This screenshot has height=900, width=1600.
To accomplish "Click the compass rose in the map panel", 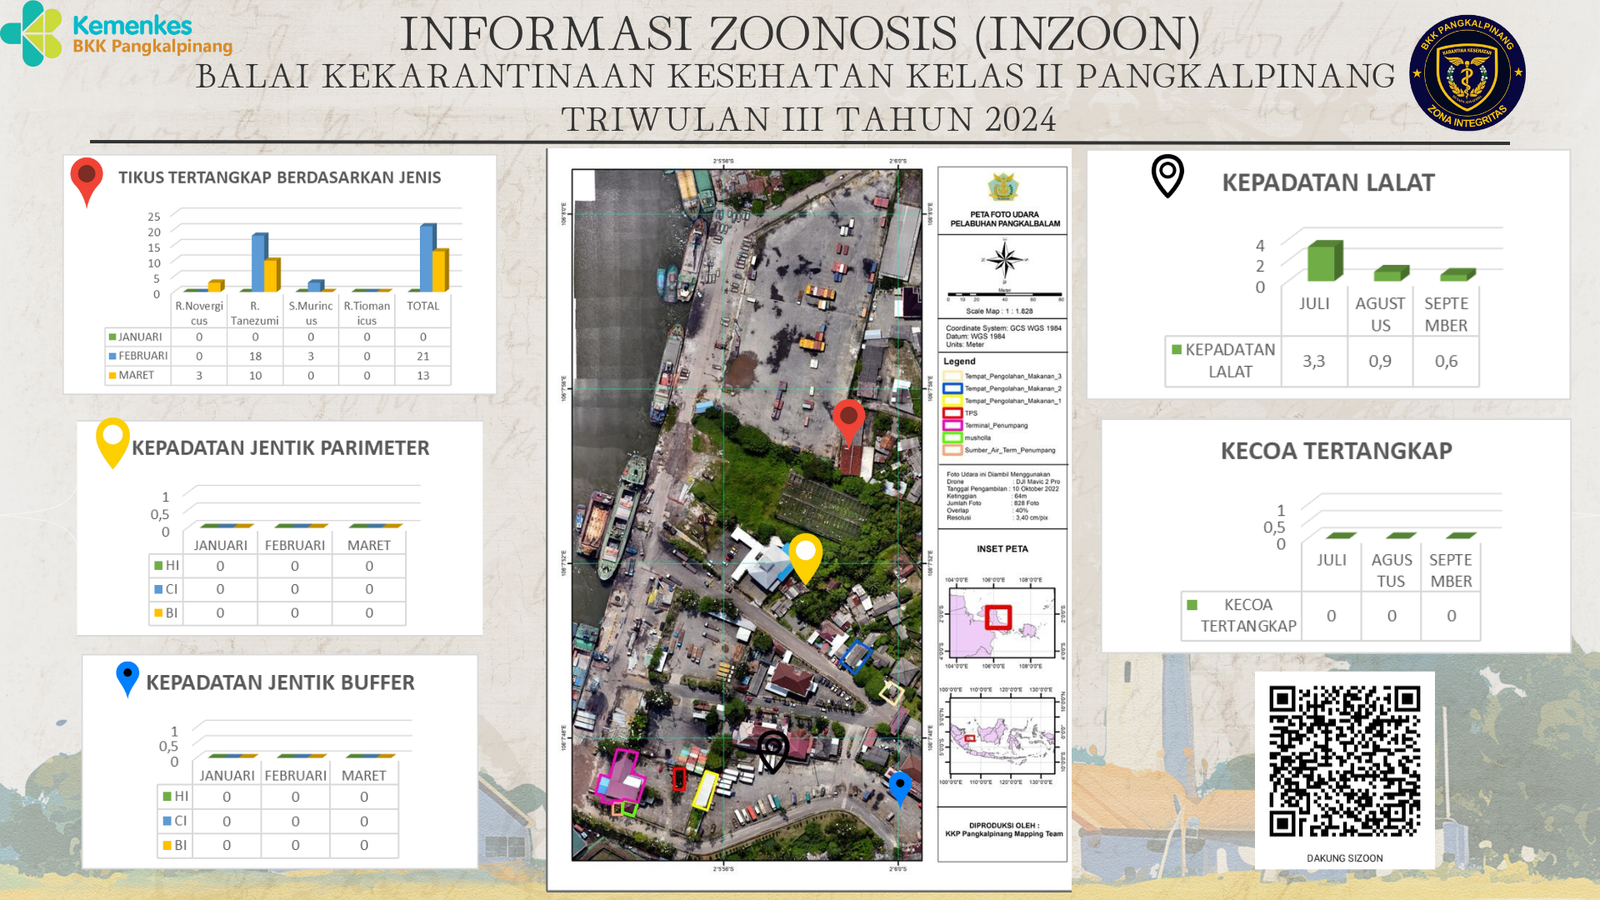I will click(x=1003, y=261).
